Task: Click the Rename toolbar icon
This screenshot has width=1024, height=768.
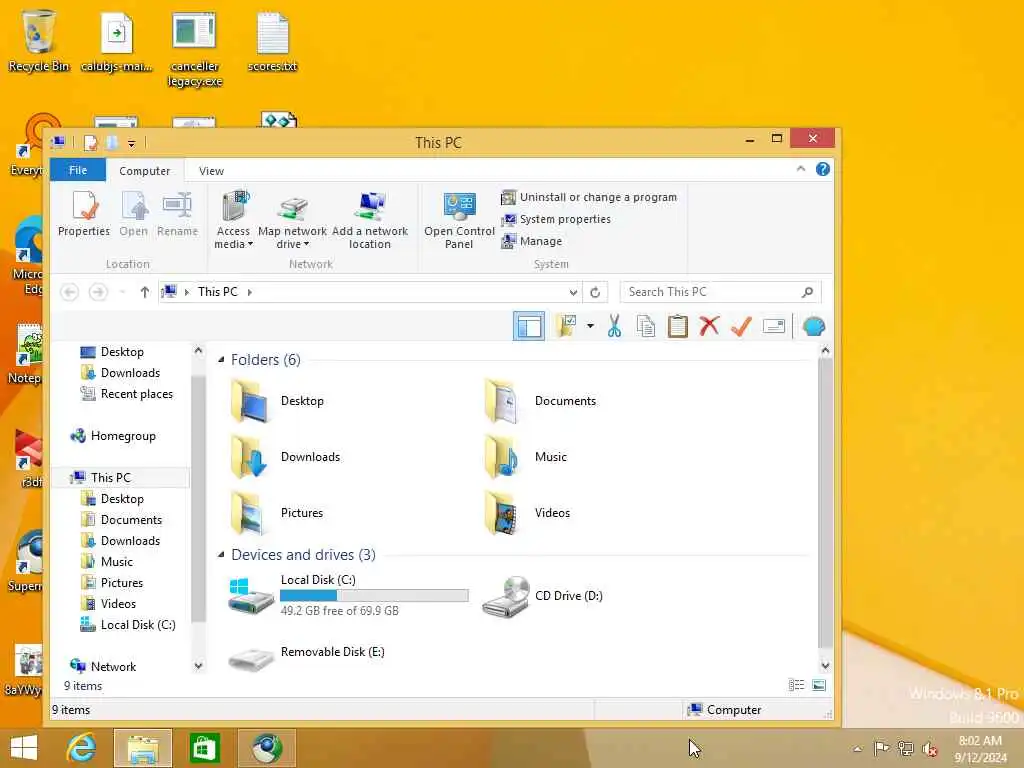Action: [x=774, y=326]
